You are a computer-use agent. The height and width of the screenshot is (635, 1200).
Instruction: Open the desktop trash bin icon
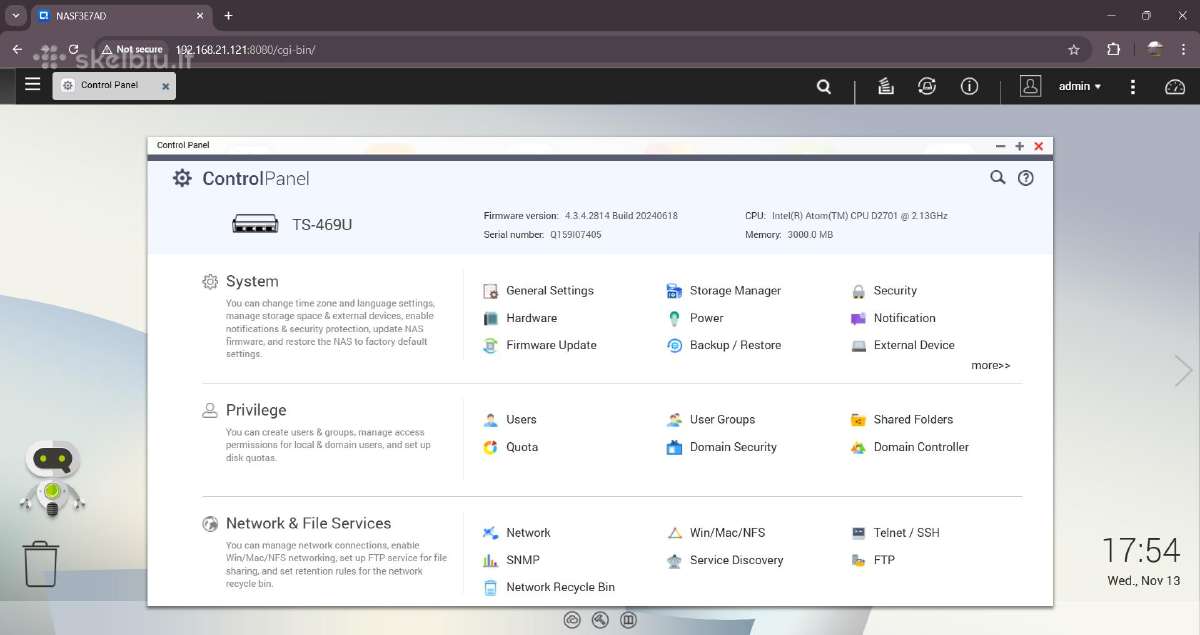point(41,564)
